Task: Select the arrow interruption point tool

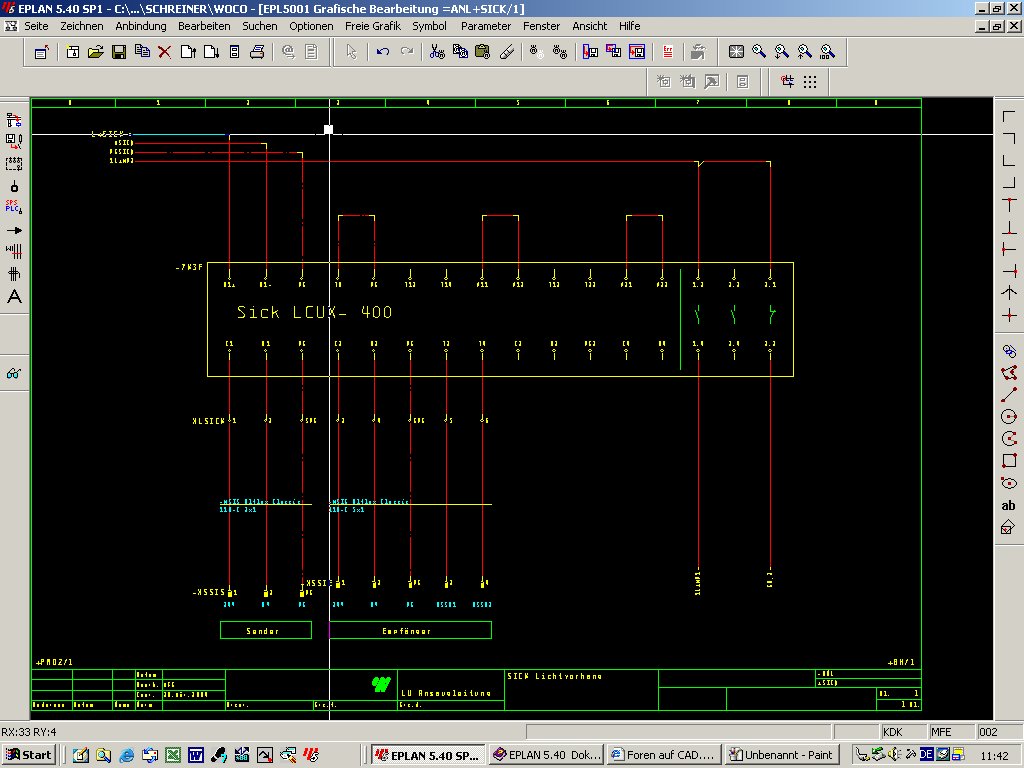Action: 14,230
